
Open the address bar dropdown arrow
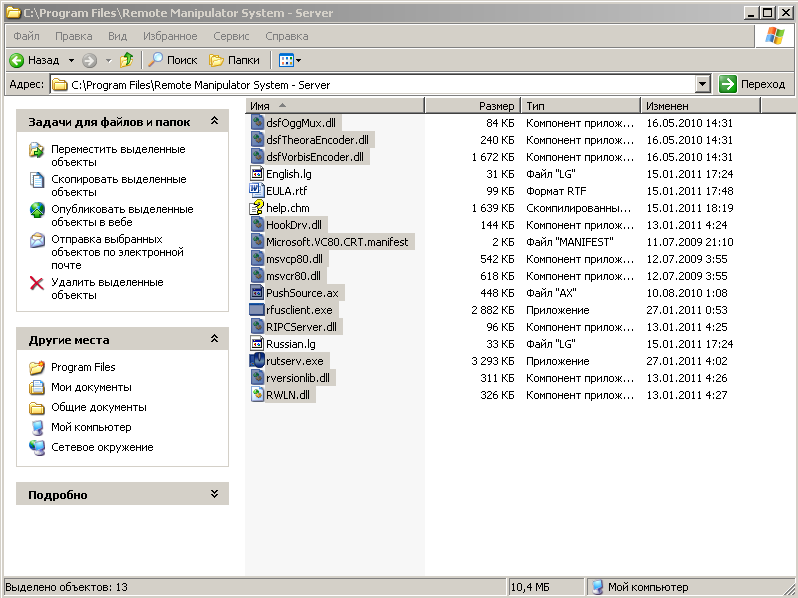(x=703, y=84)
